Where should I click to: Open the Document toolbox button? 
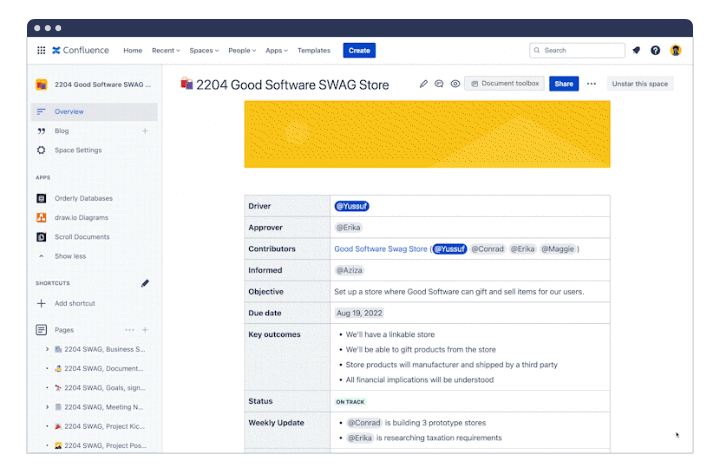tap(505, 84)
